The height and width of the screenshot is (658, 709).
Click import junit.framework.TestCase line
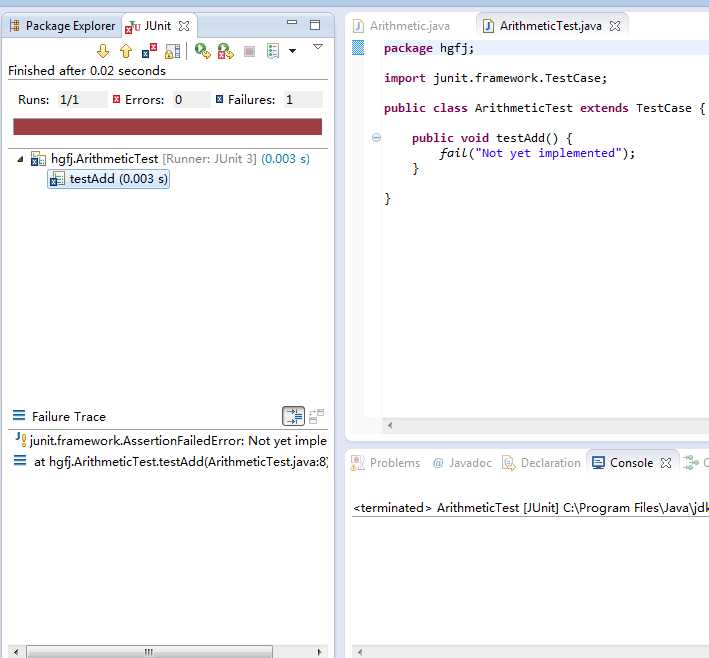click(x=495, y=78)
